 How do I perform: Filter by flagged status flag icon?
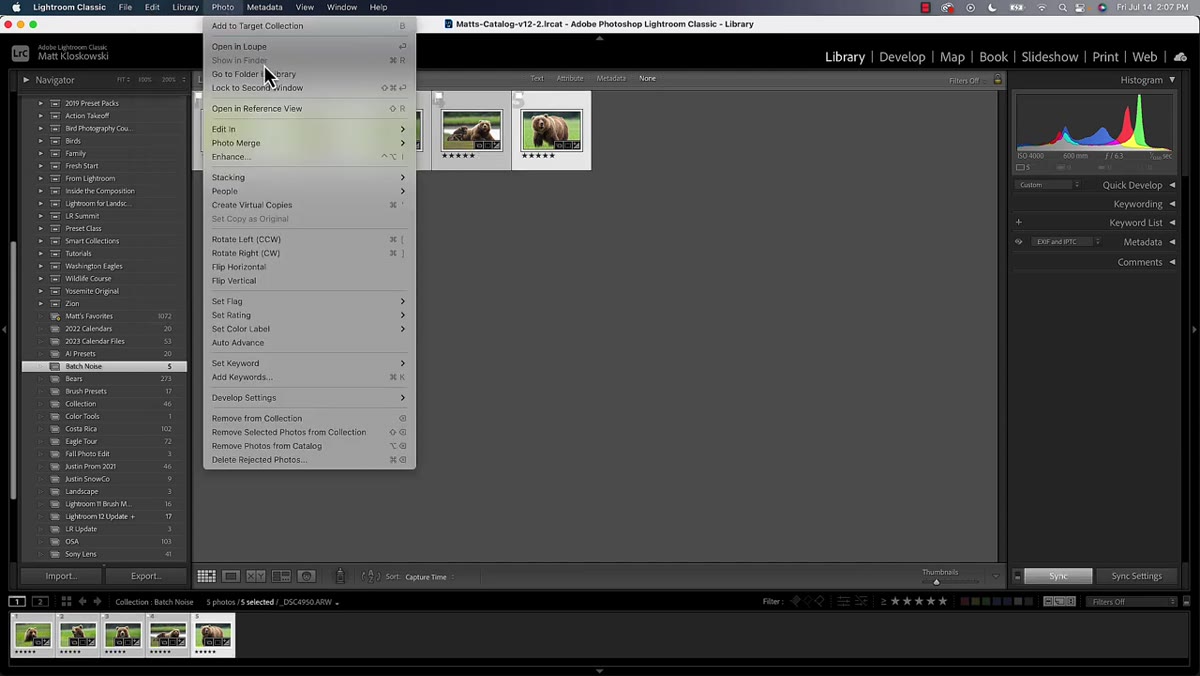pos(795,601)
